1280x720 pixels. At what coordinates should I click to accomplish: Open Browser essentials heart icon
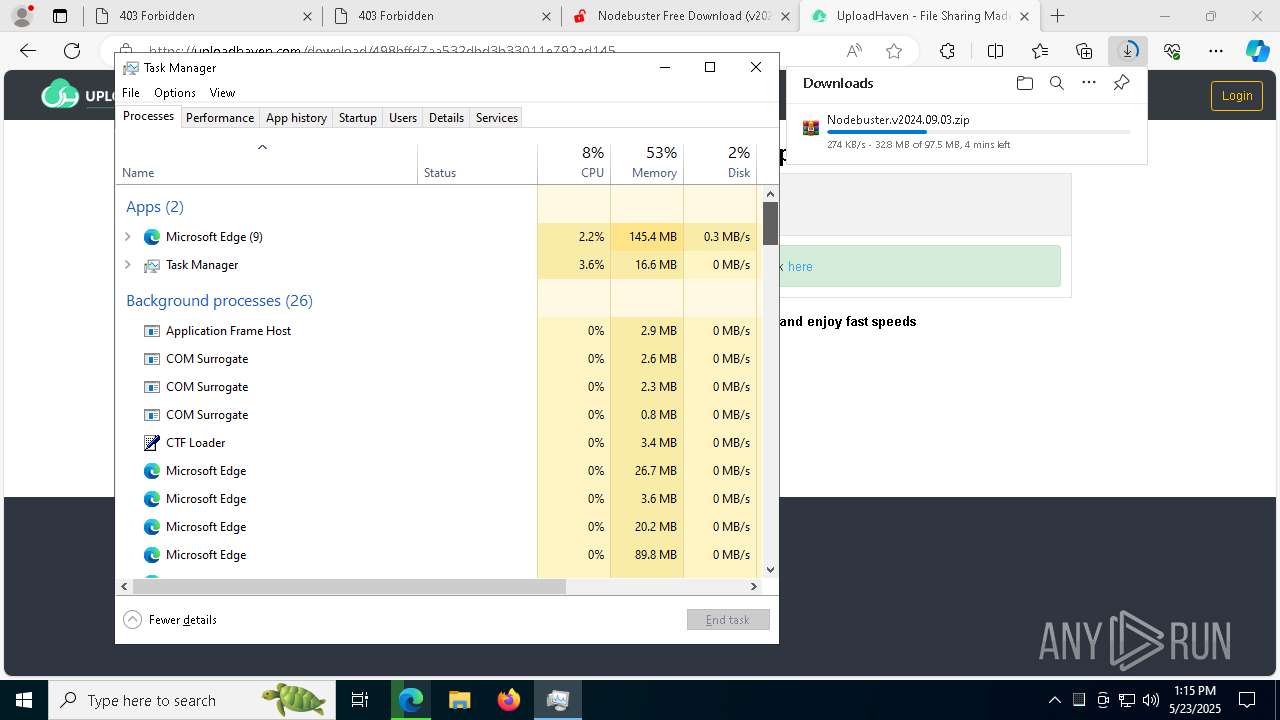1172,51
